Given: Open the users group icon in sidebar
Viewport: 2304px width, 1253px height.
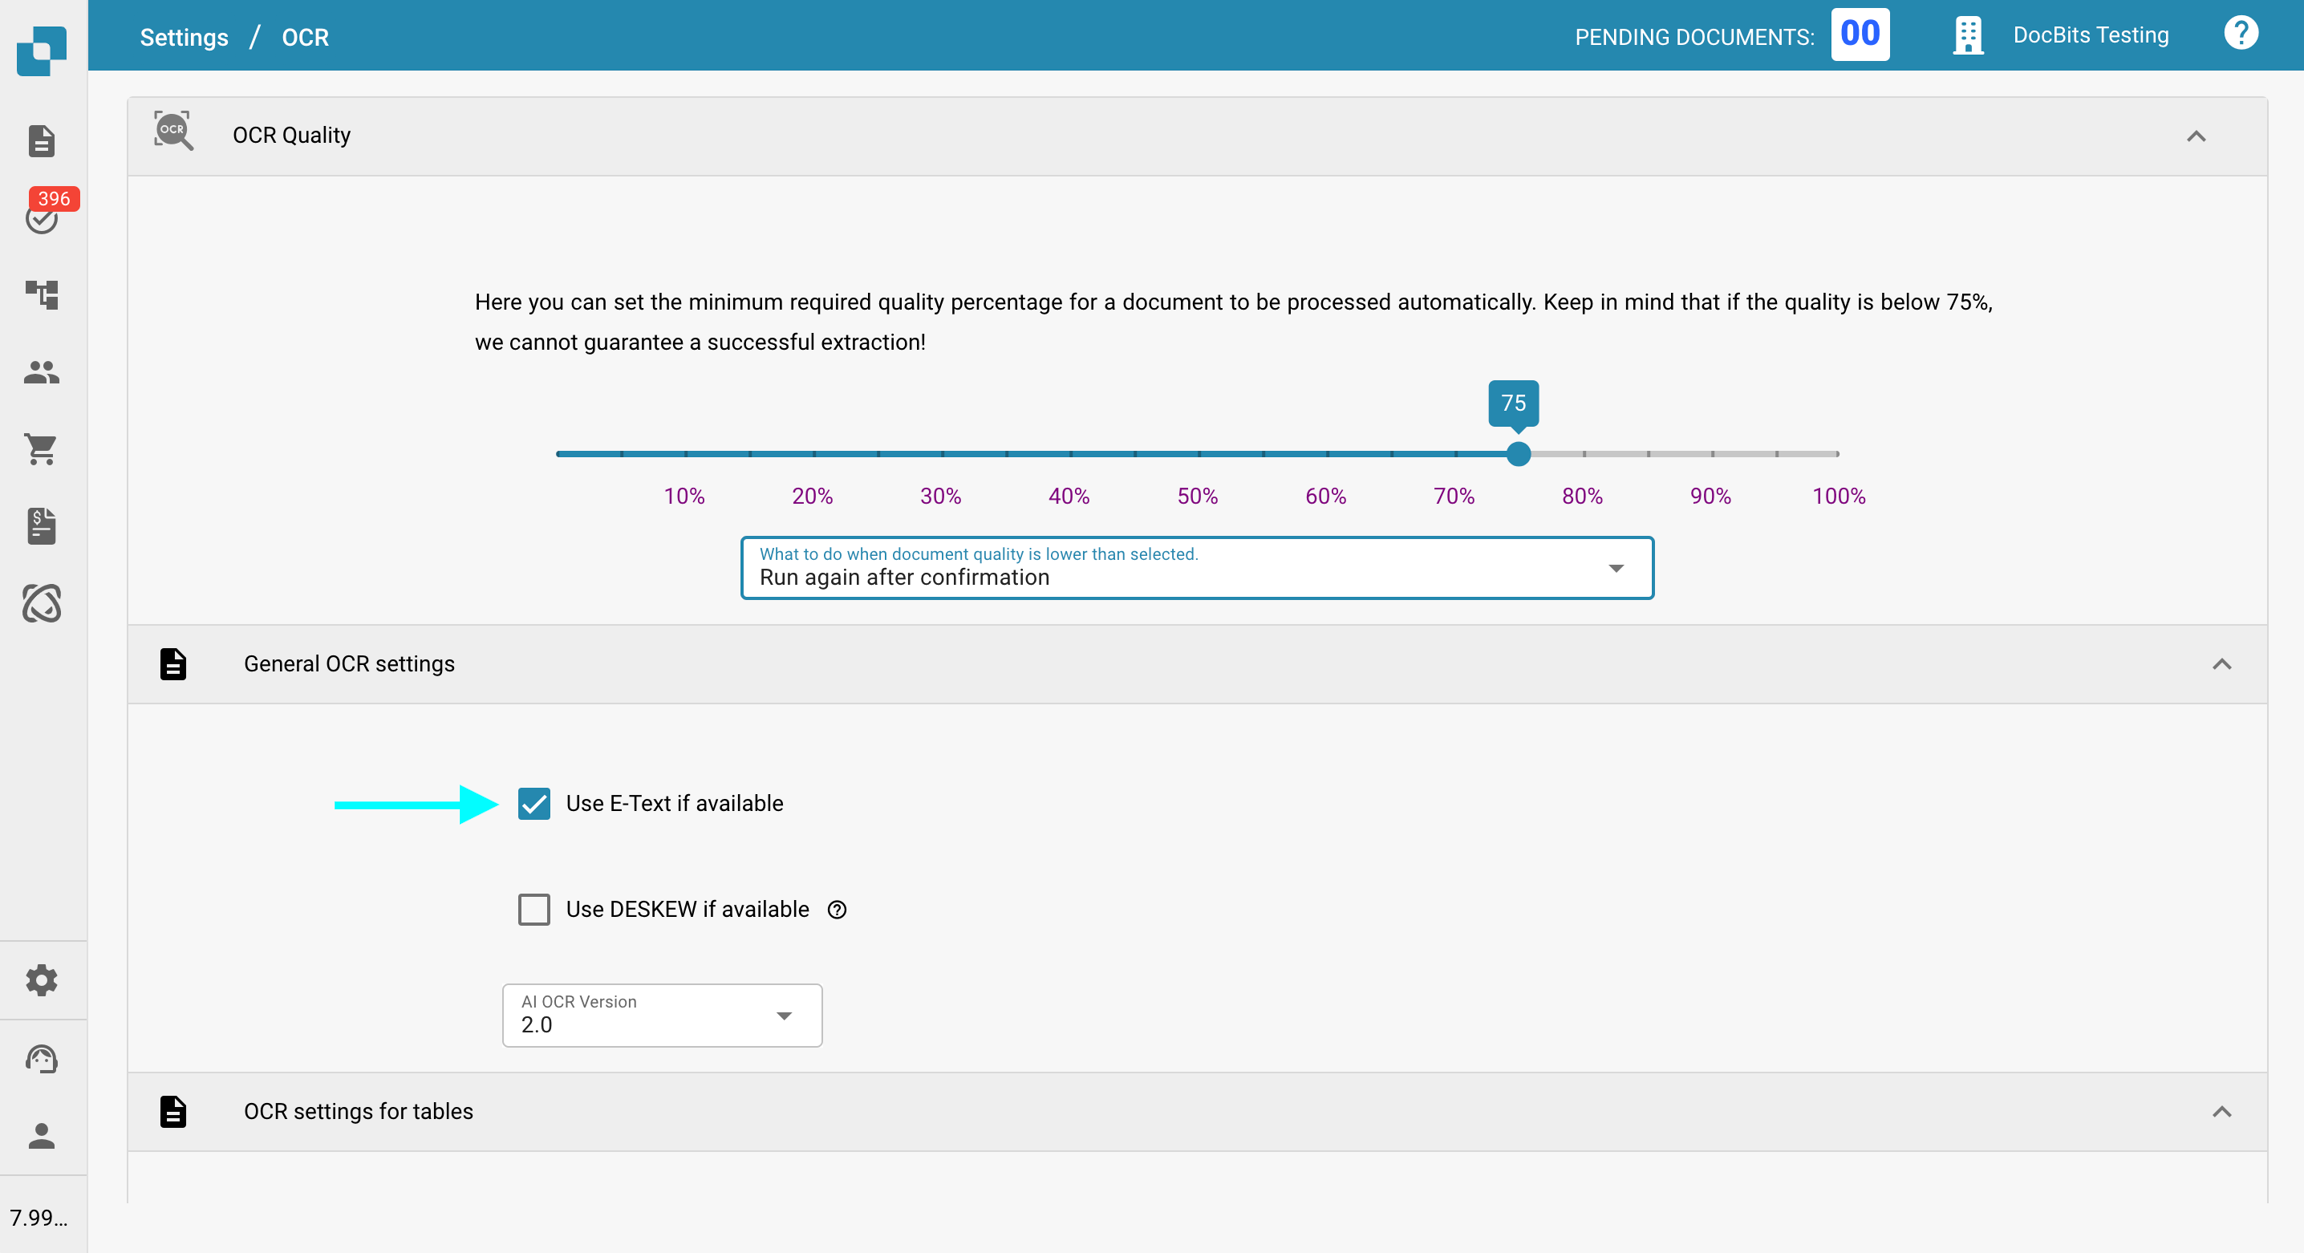Looking at the screenshot, I should 41,372.
